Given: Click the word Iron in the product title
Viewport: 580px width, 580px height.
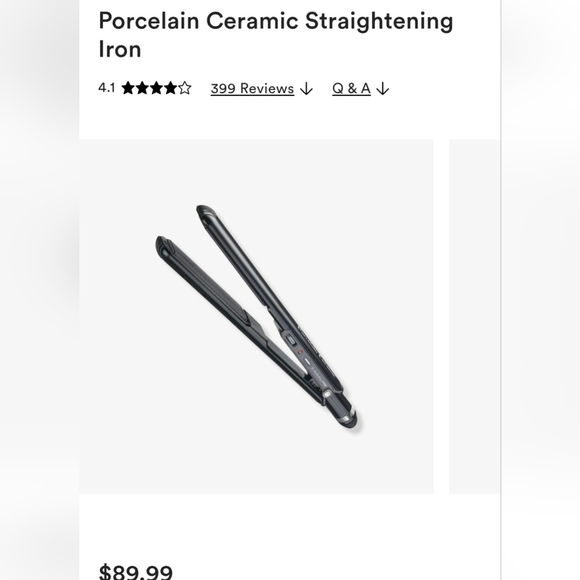Looking at the screenshot, I should (x=120, y=49).
